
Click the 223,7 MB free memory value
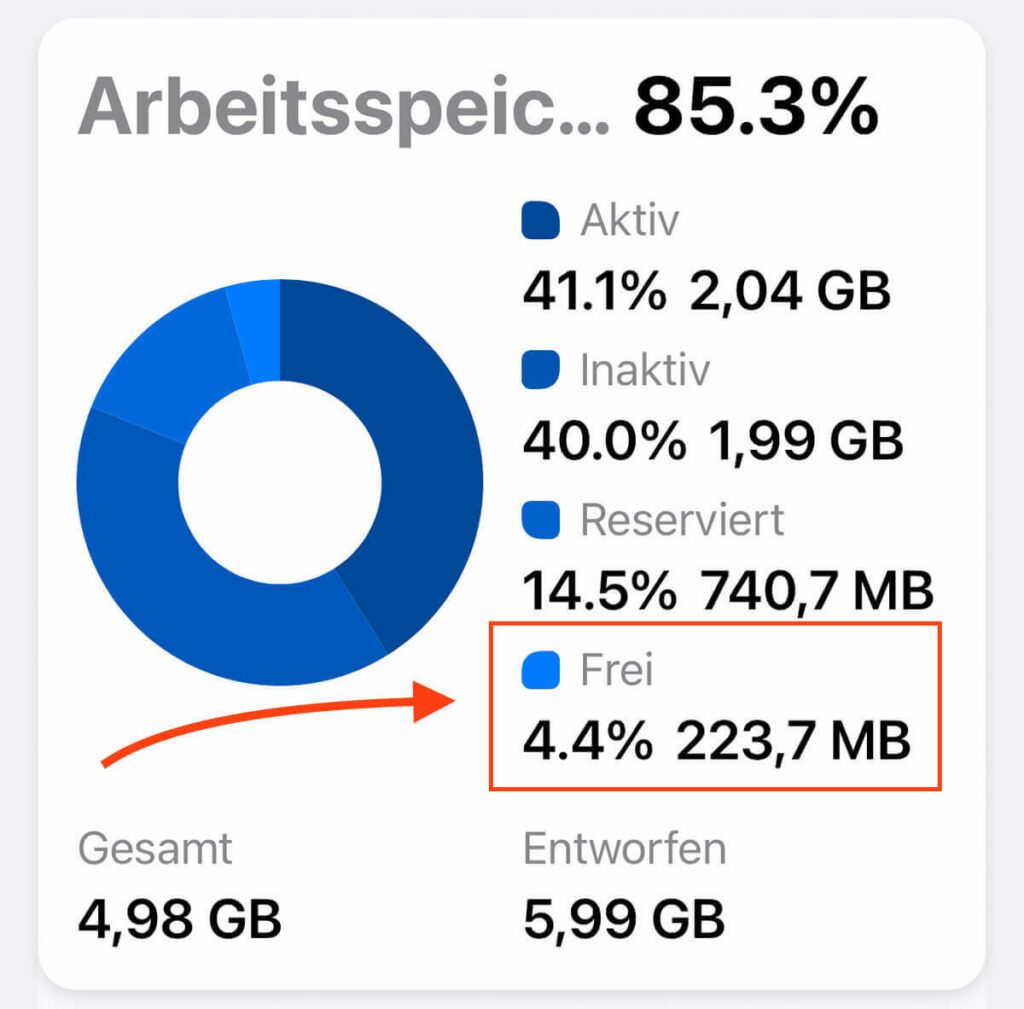(x=795, y=741)
